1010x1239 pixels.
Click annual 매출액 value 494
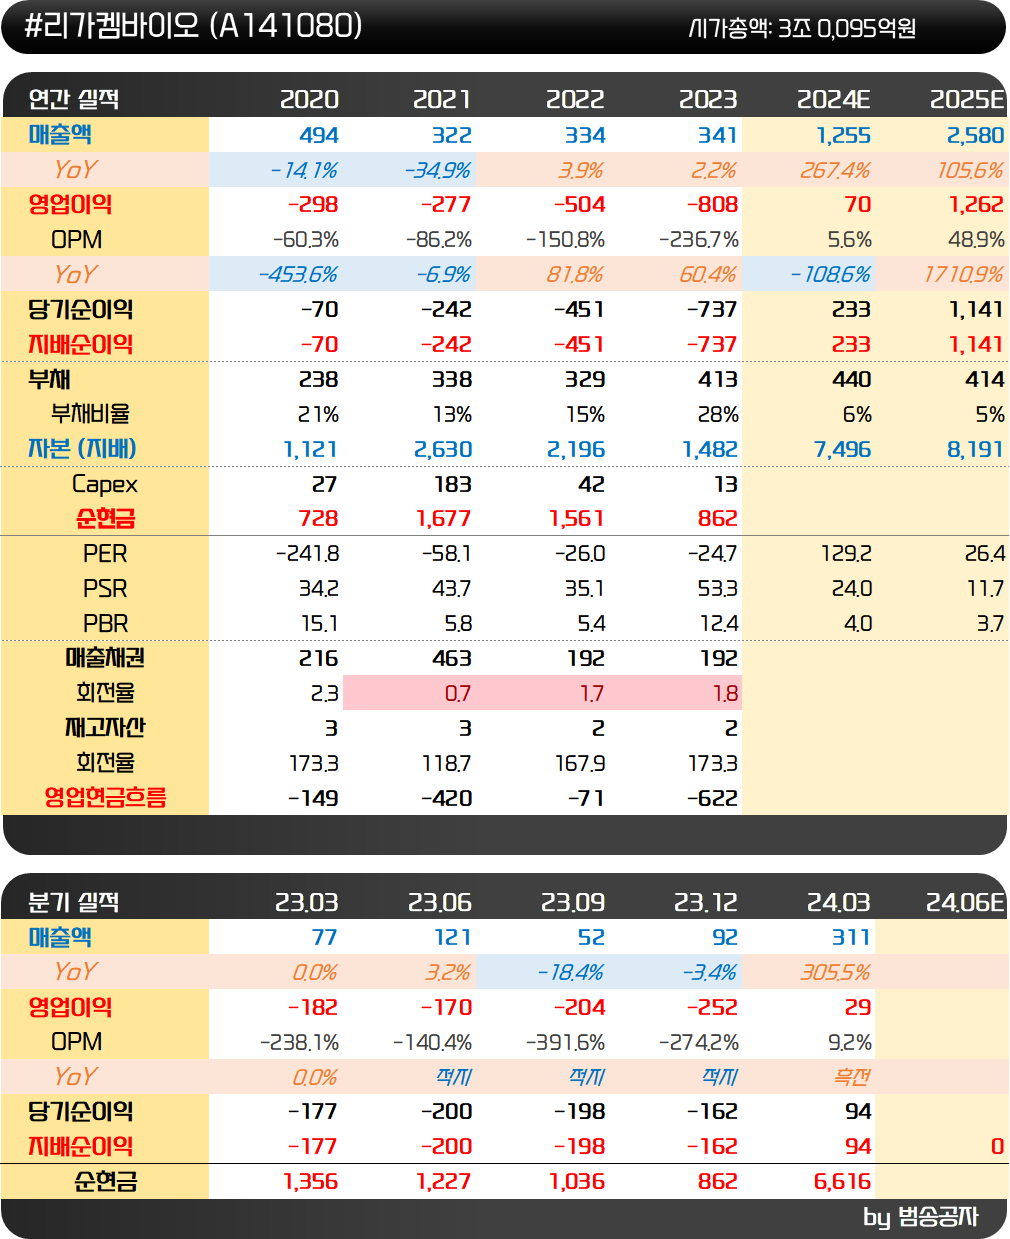319,135
